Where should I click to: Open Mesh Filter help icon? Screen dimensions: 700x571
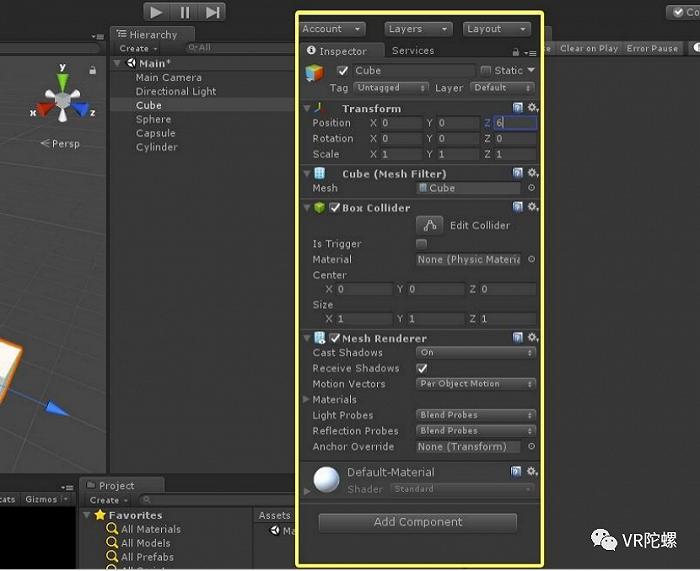[517, 173]
